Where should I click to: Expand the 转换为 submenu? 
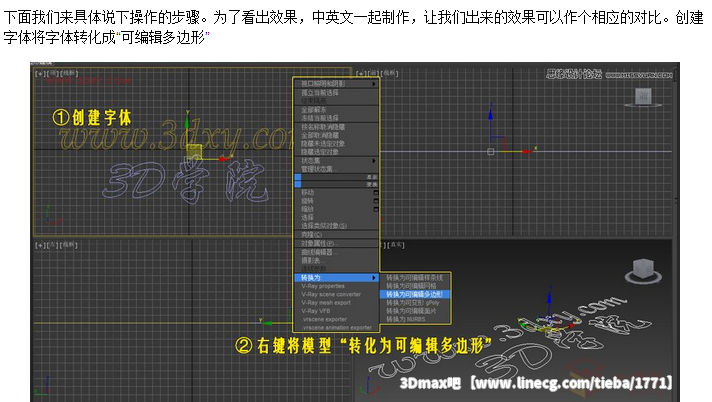click(x=336, y=278)
